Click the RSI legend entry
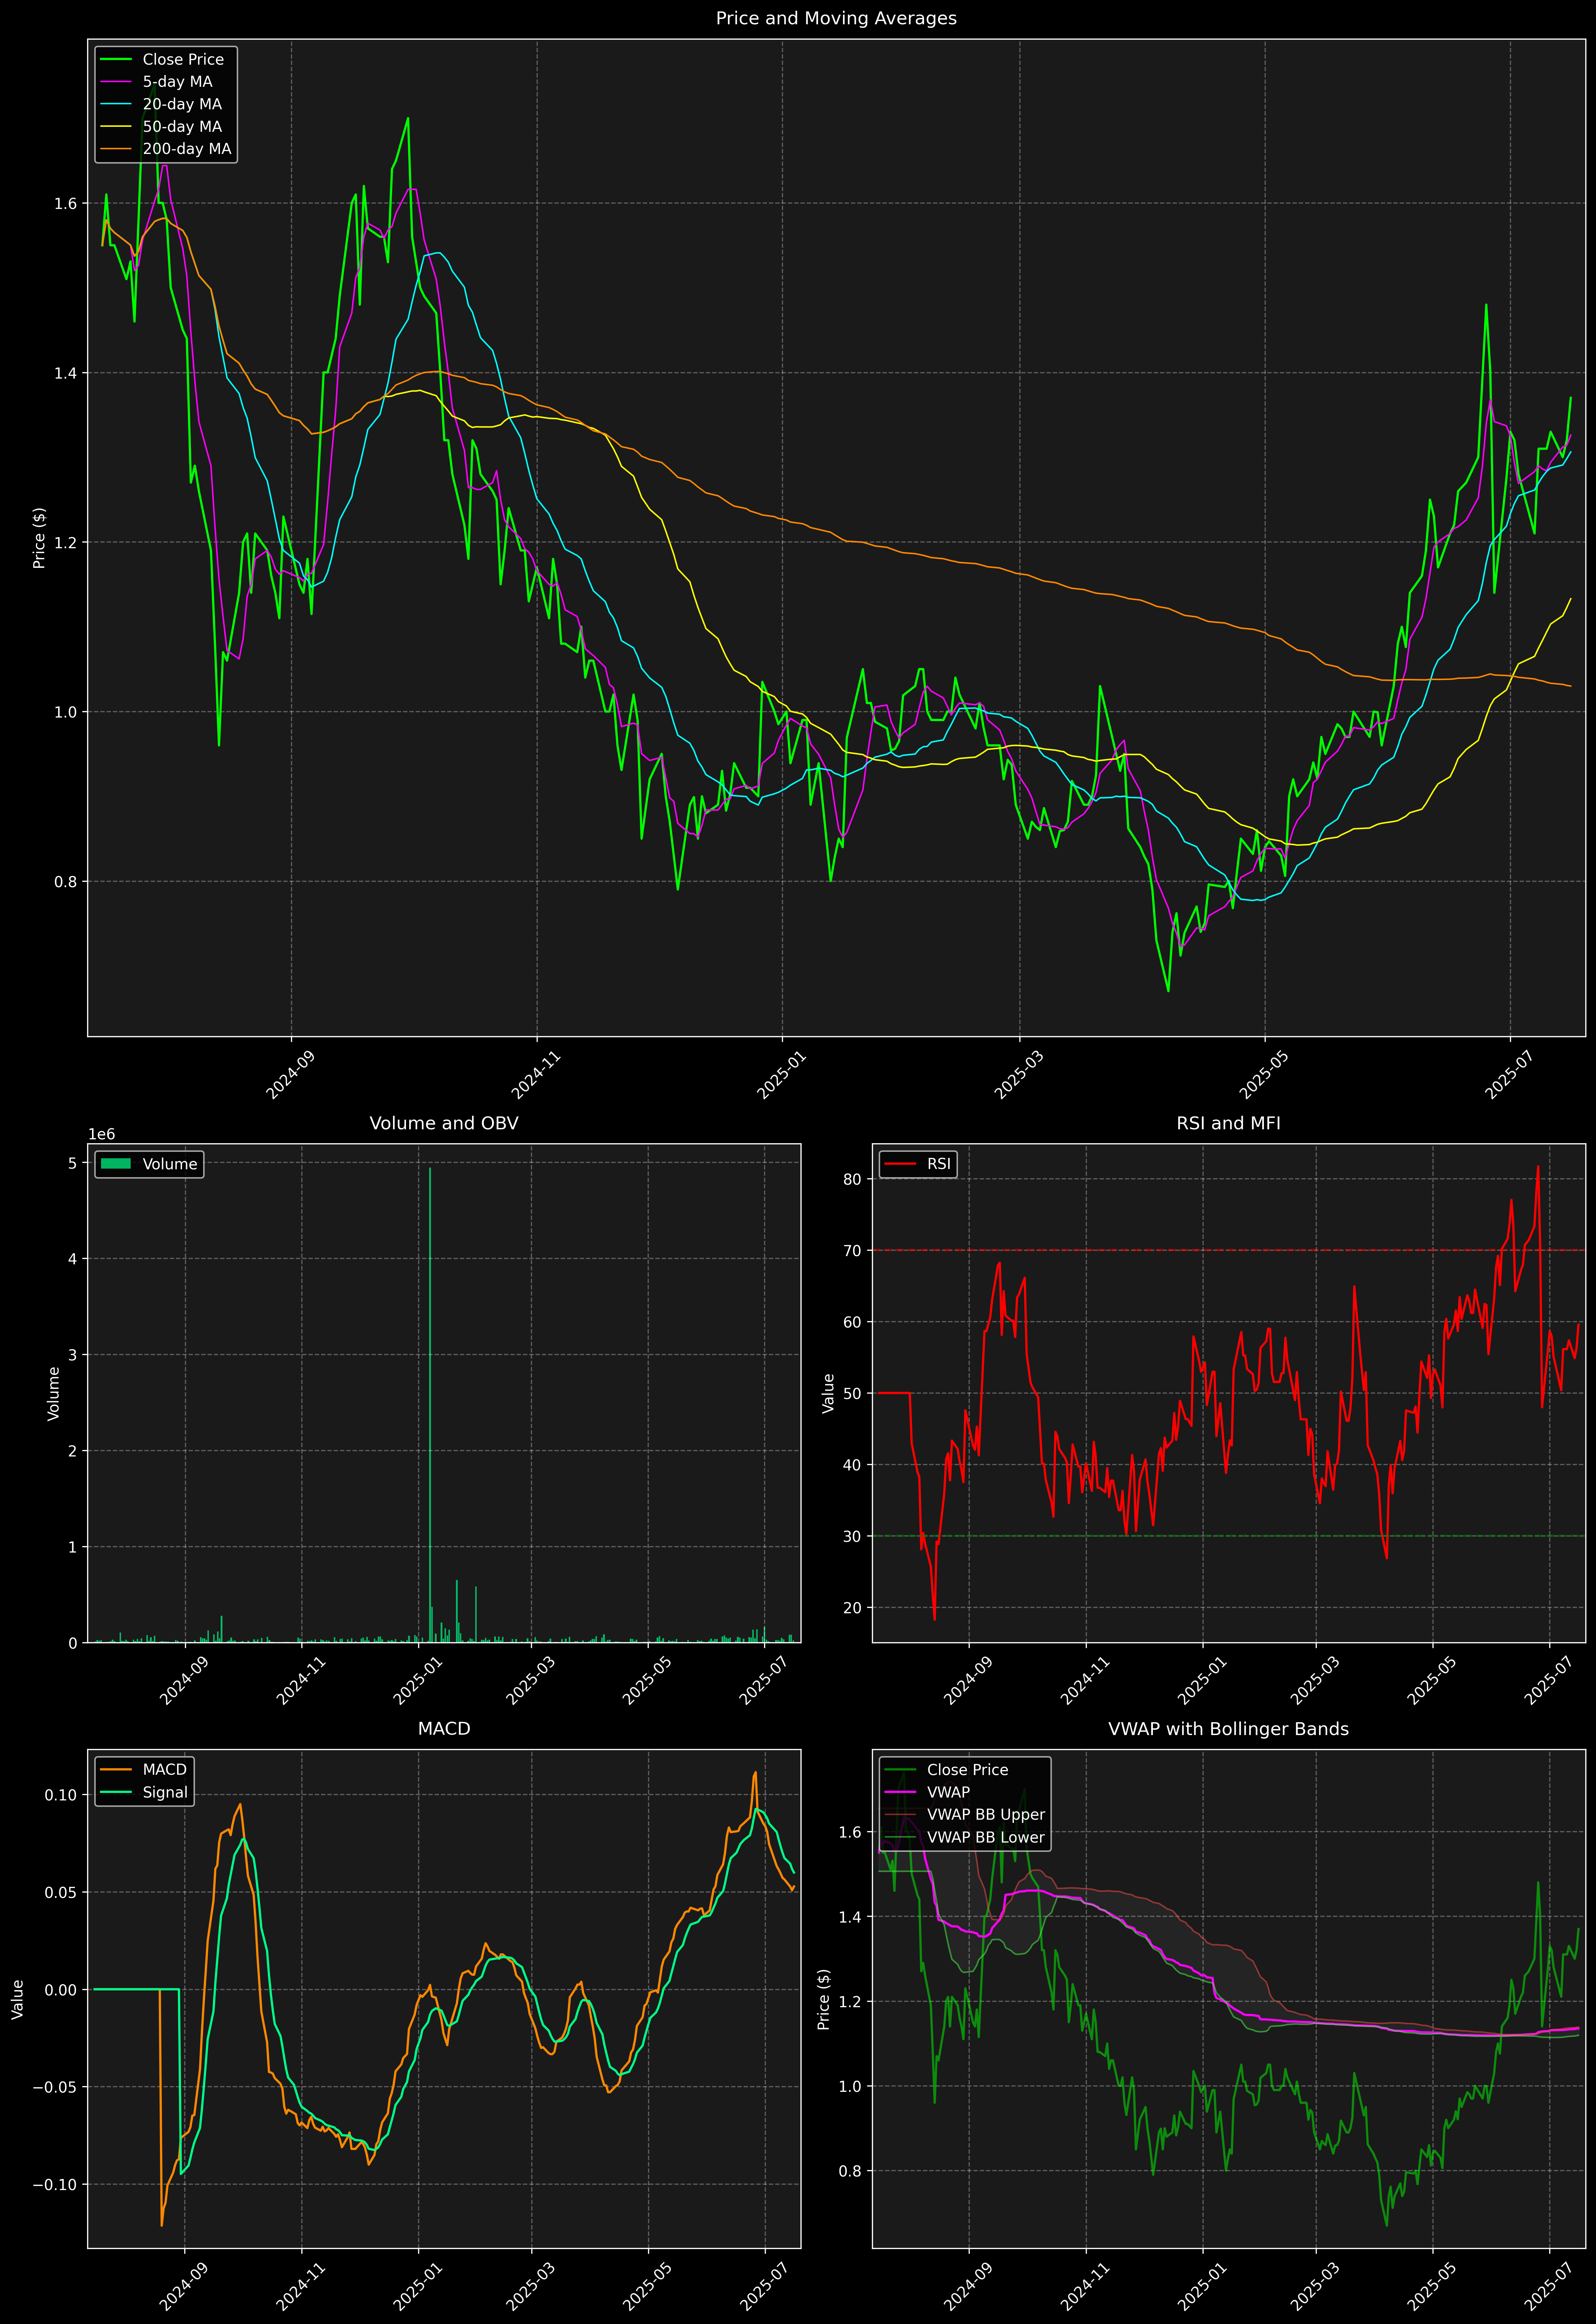Screen dimensions: 1596x2324 [x=918, y=1164]
